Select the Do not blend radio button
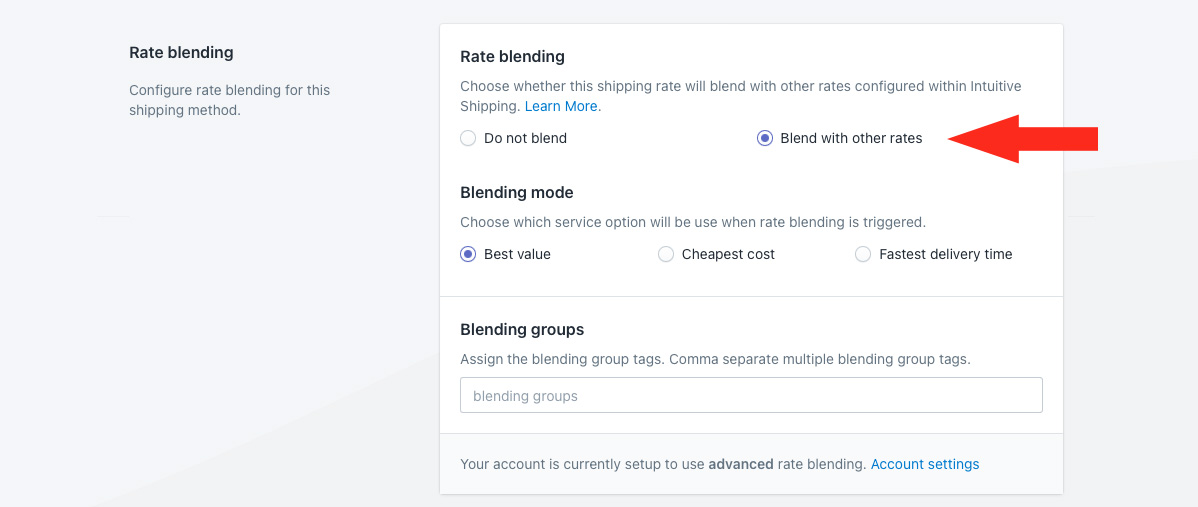Image resolution: width=1198 pixels, height=507 pixels. tap(468, 139)
